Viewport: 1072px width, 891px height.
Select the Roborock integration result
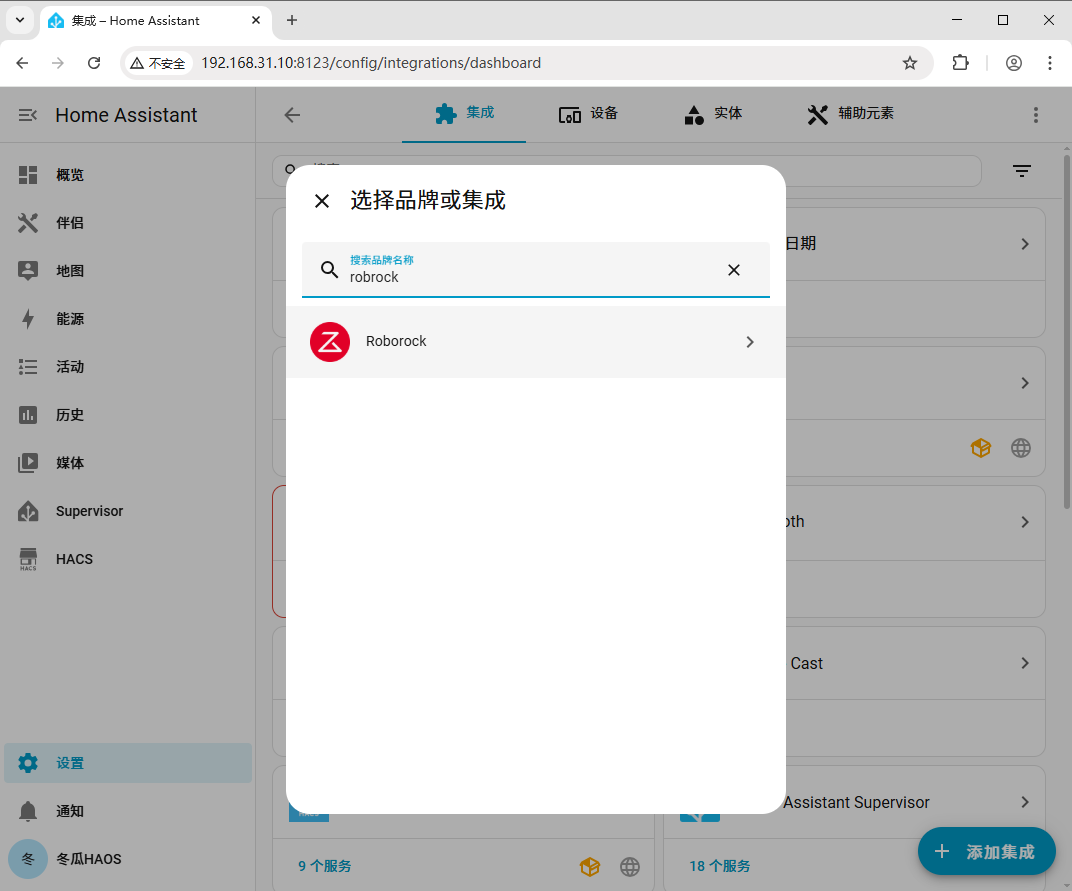[x=536, y=342]
